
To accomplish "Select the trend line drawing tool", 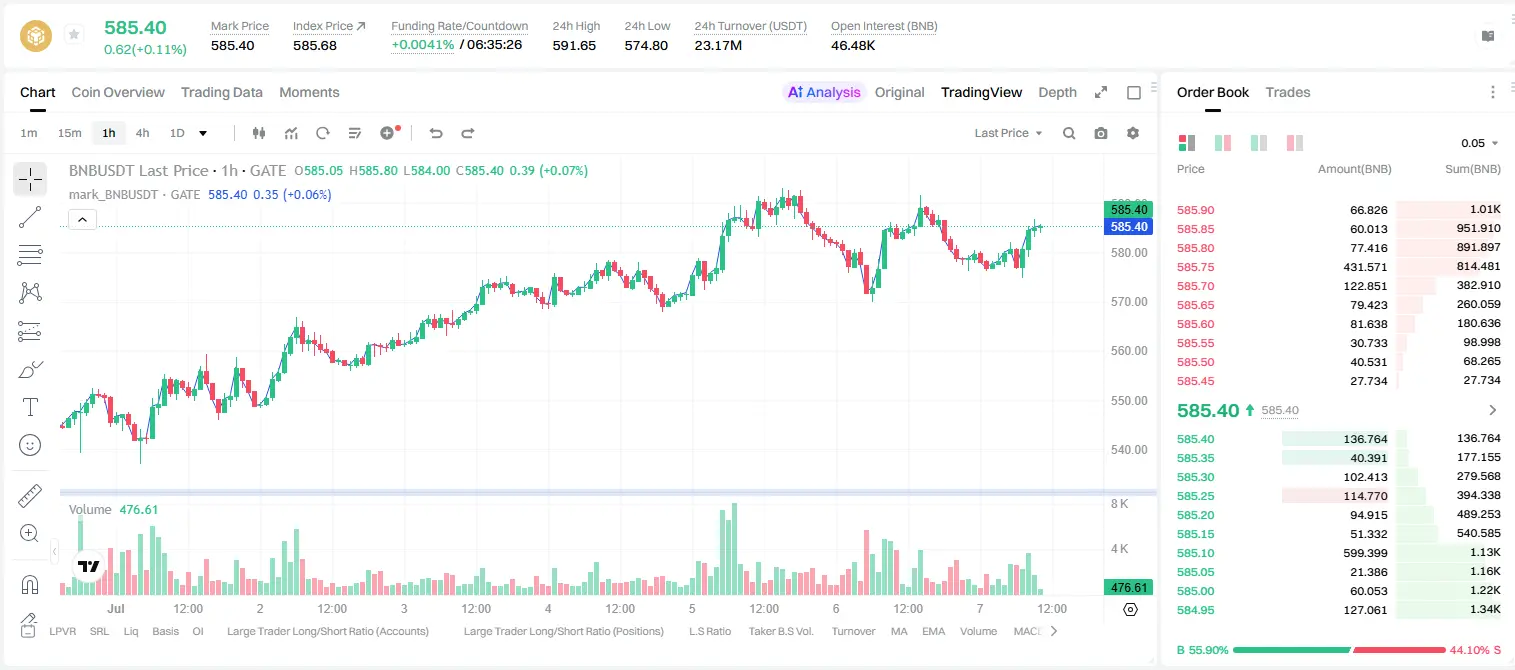I will point(30,217).
